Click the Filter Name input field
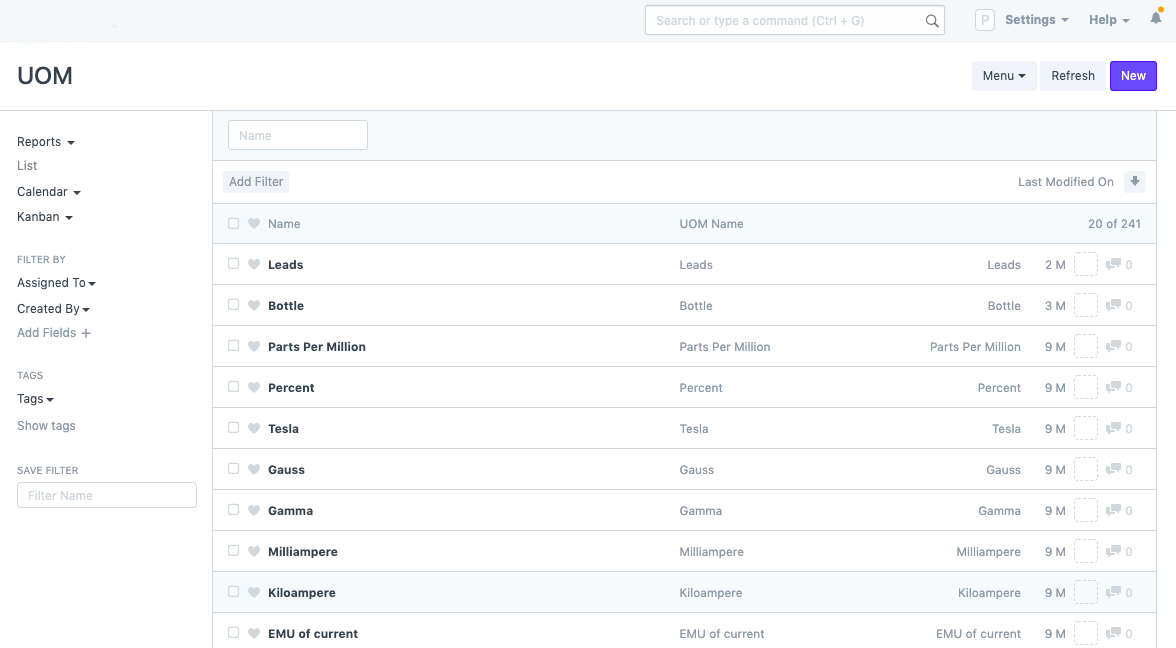Image resolution: width=1176 pixels, height=648 pixels. pyautogui.click(x=107, y=495)
